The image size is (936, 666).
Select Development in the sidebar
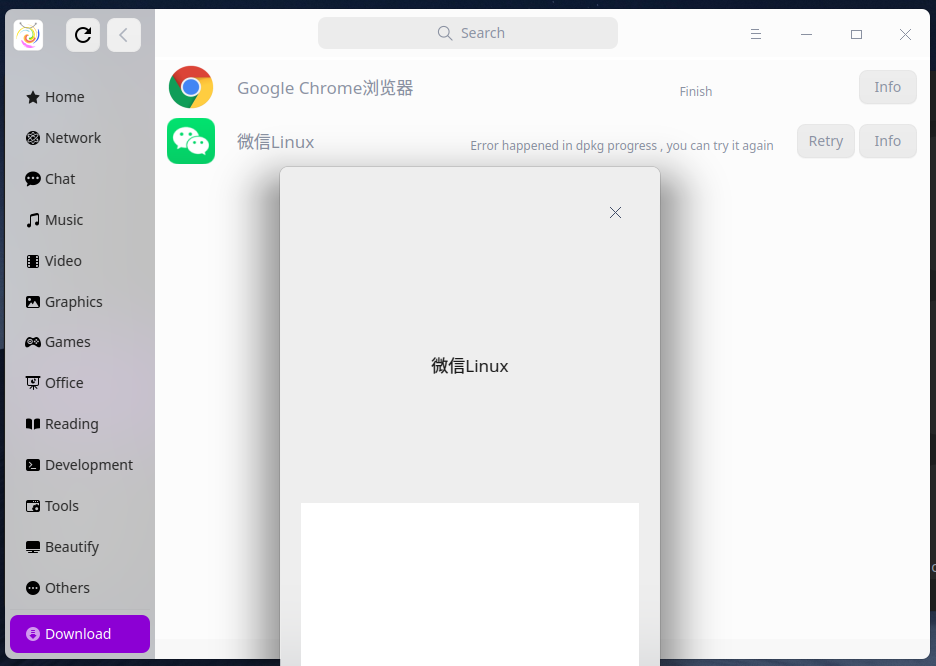point(80,465)
